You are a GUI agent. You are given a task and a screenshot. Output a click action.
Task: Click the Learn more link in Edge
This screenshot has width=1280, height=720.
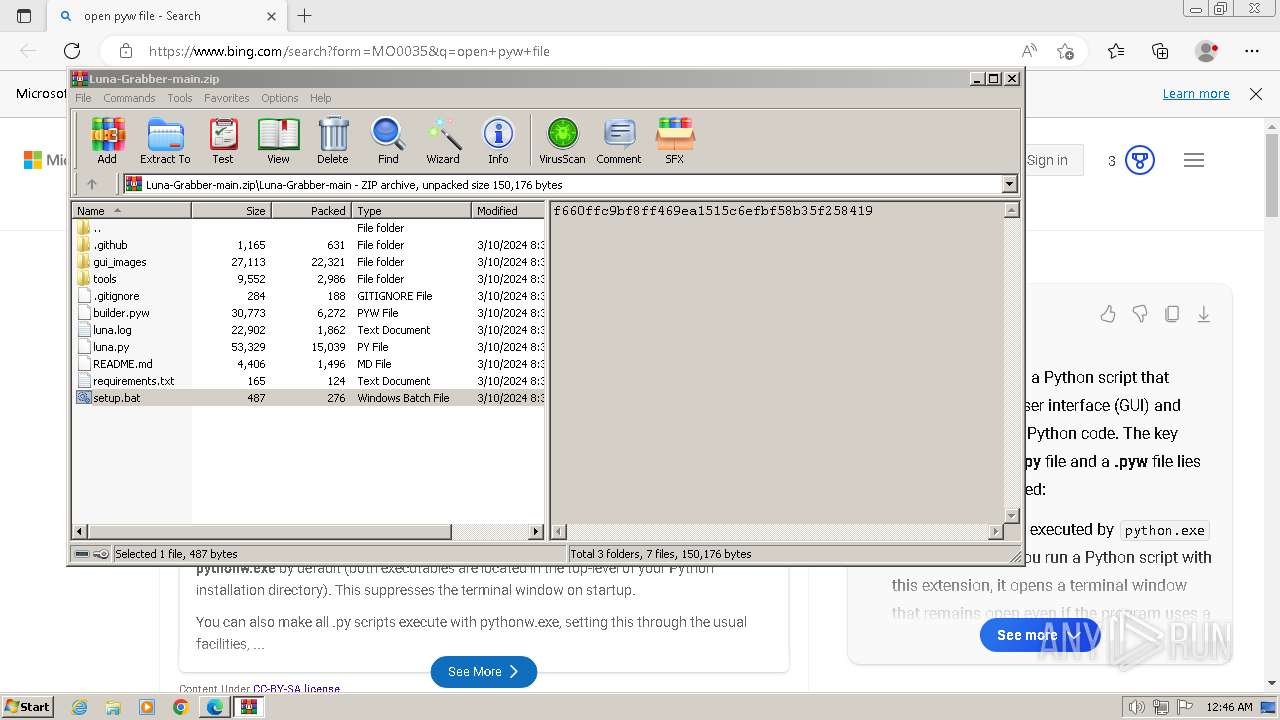[x=1196, y=93]
